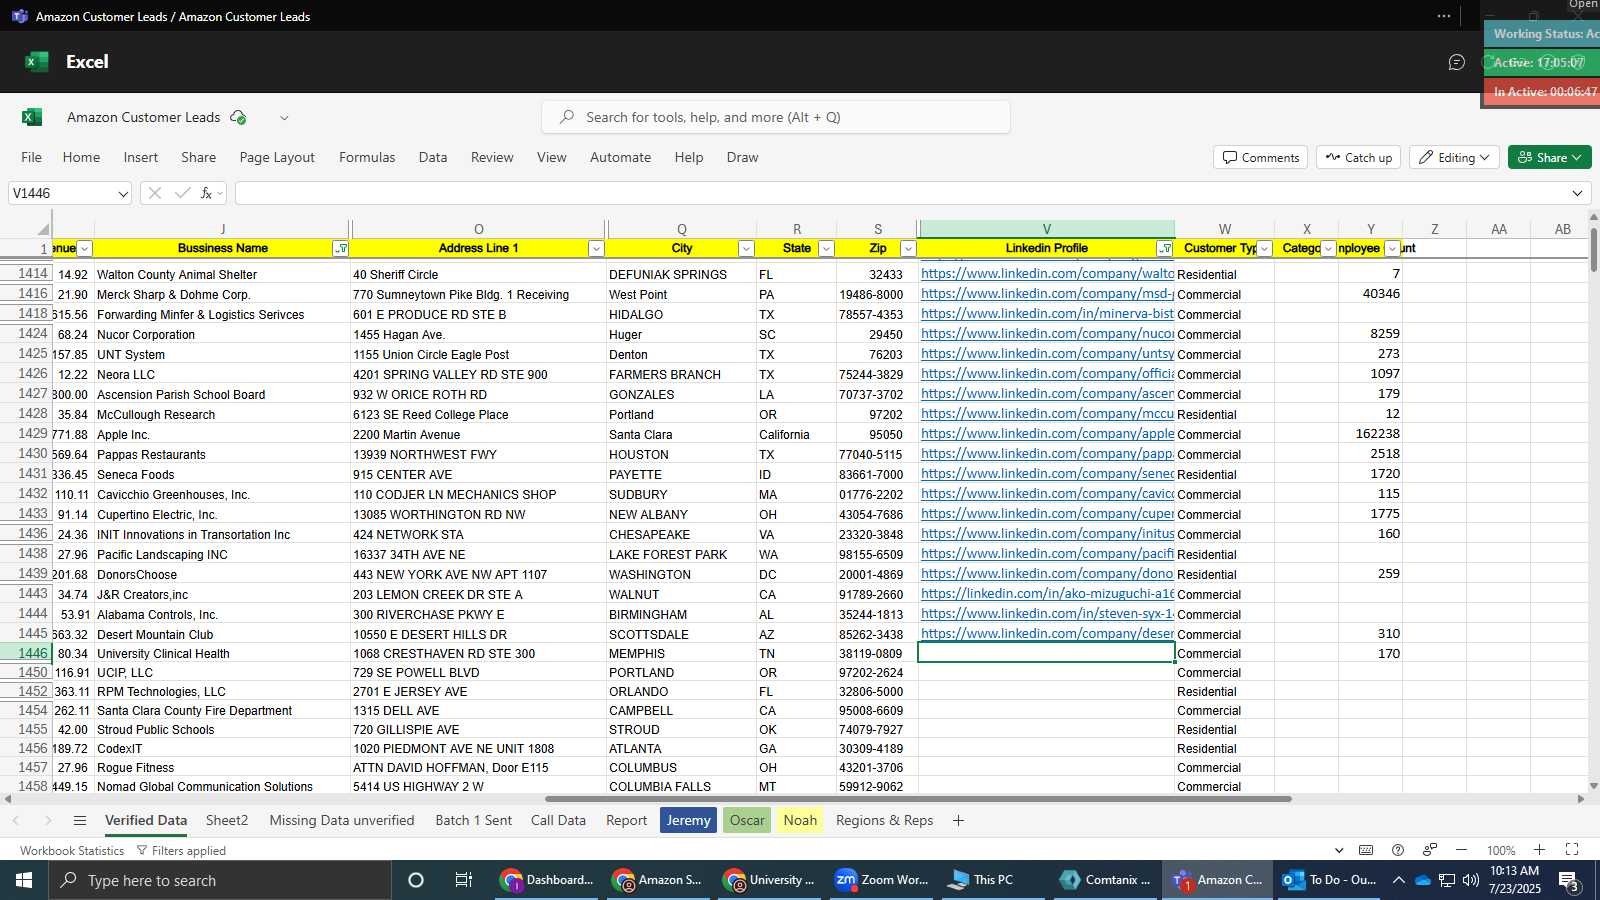This screenshot has width=1600, height=900.
Task: Click the chat bubble icon in Excel header
Action: (1457, 62)
